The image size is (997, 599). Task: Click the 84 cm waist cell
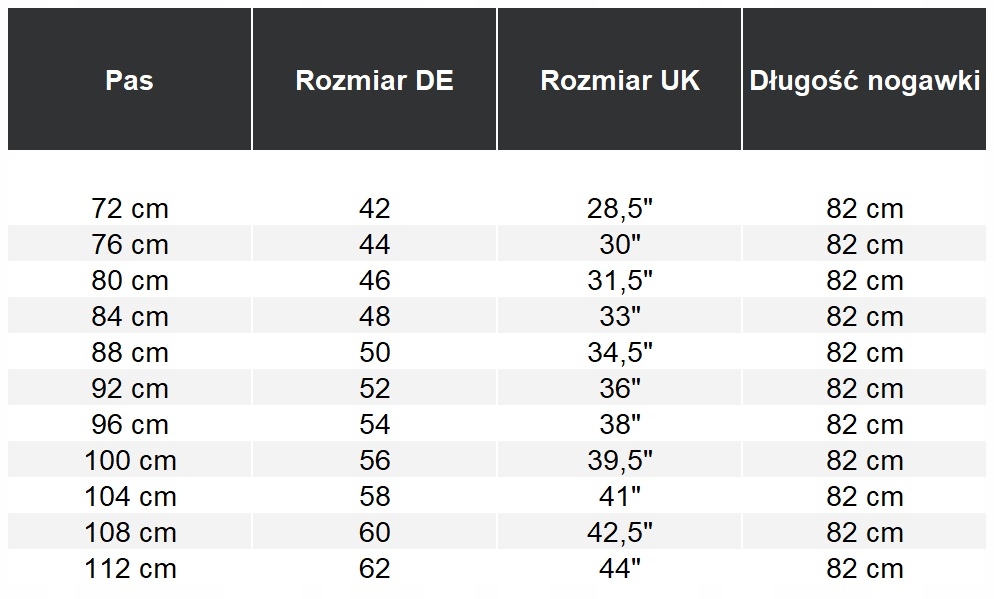tap(130, 317)
